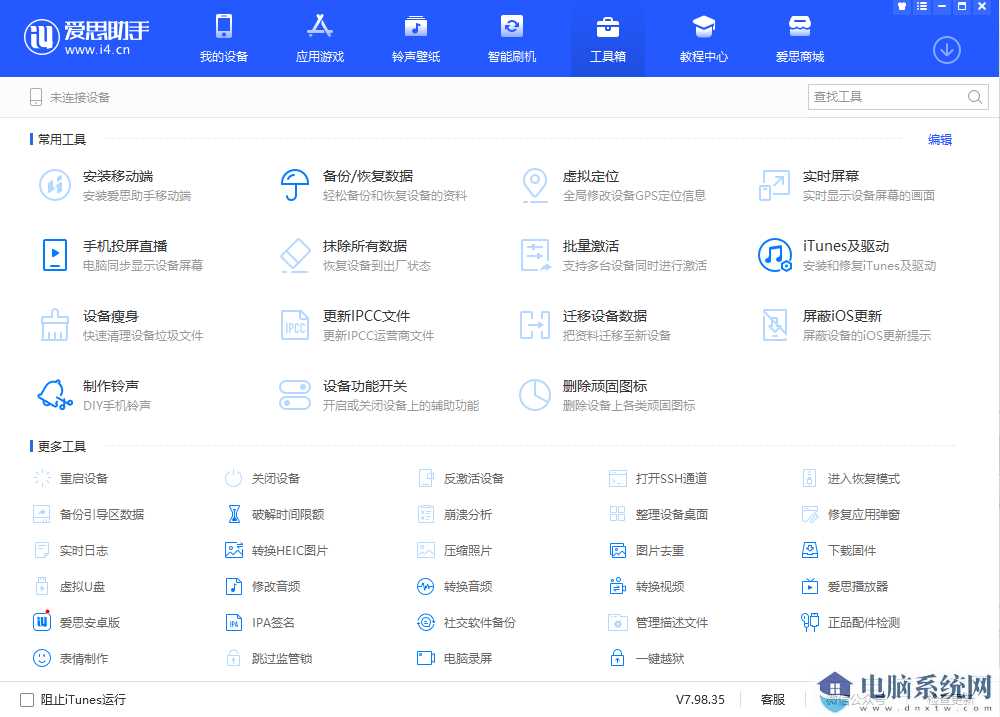Open 整理设备桌面 grid icon
This screenshot has height=717, width=1000.
tap(617, 514)
